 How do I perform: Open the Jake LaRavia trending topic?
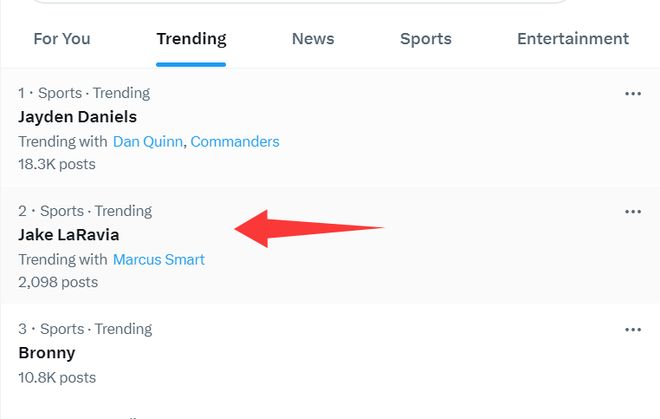tap(69, 235)
